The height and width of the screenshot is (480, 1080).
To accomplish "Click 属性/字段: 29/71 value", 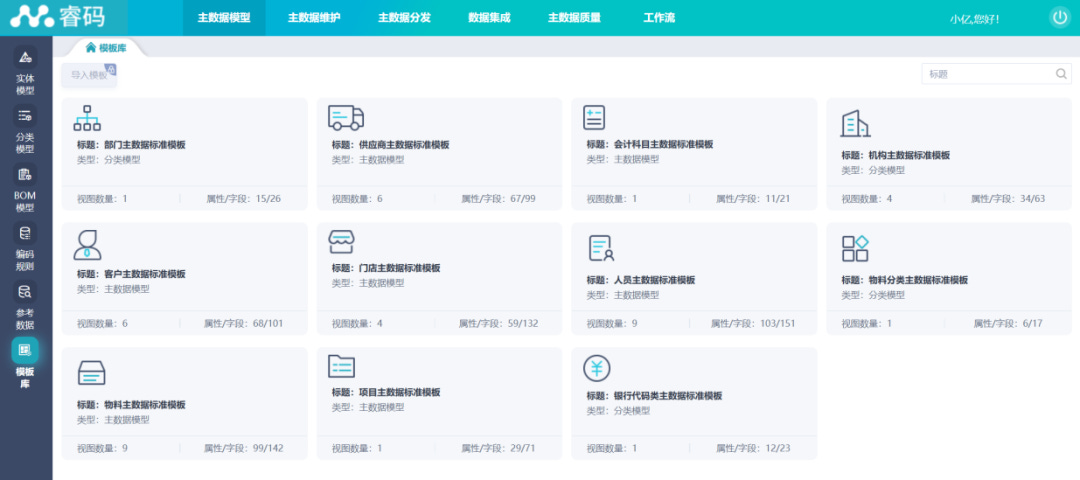I will pos(499,448).
